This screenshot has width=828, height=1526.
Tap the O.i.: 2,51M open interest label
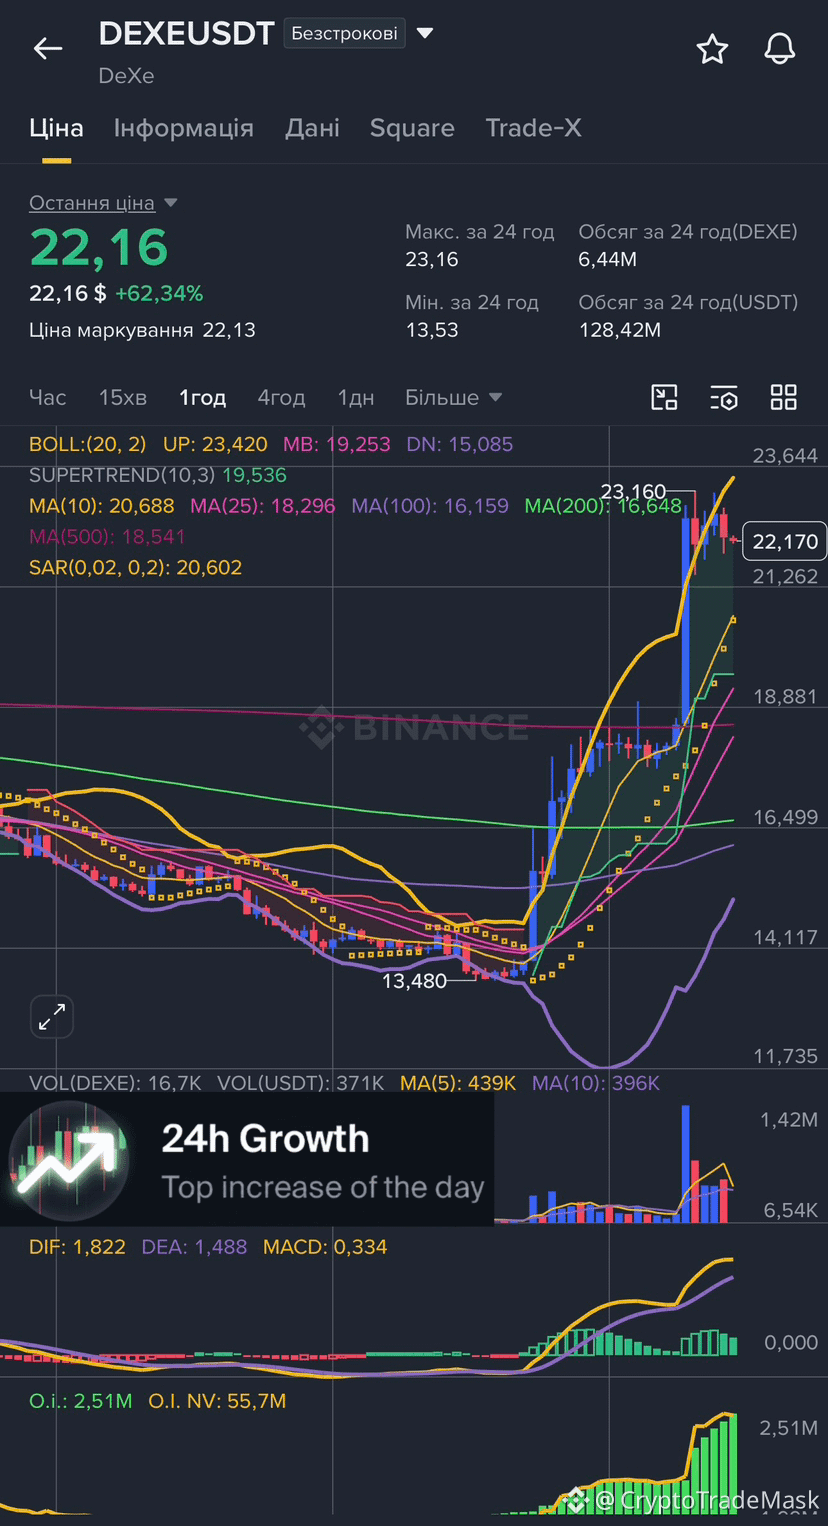point(81,1402)
